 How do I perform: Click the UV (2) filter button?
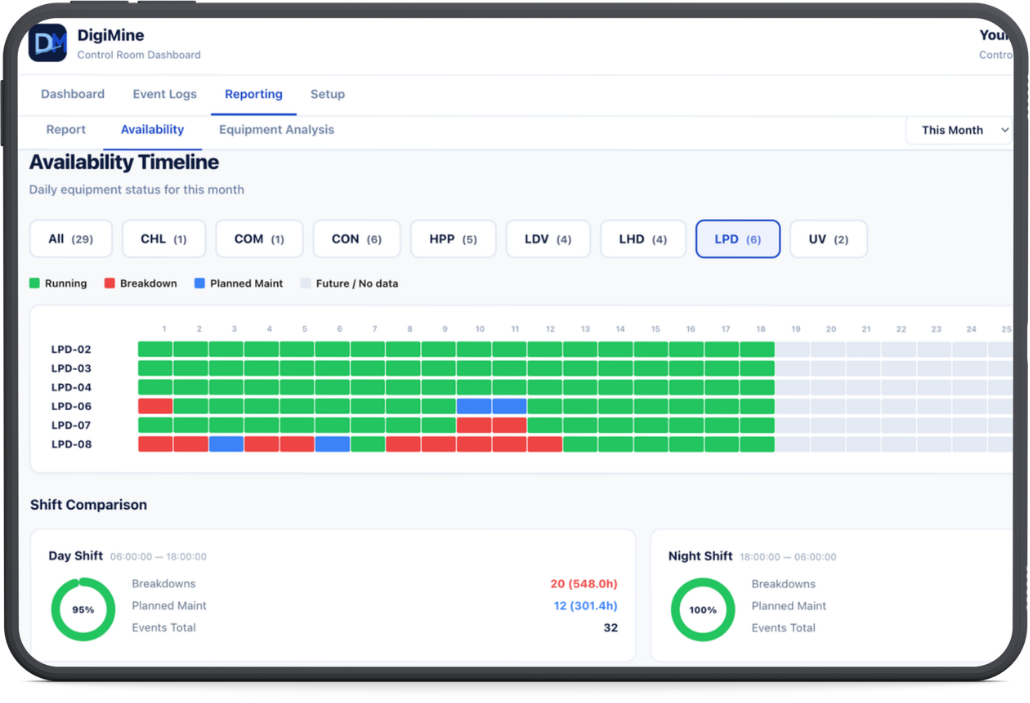coord(828,239)
